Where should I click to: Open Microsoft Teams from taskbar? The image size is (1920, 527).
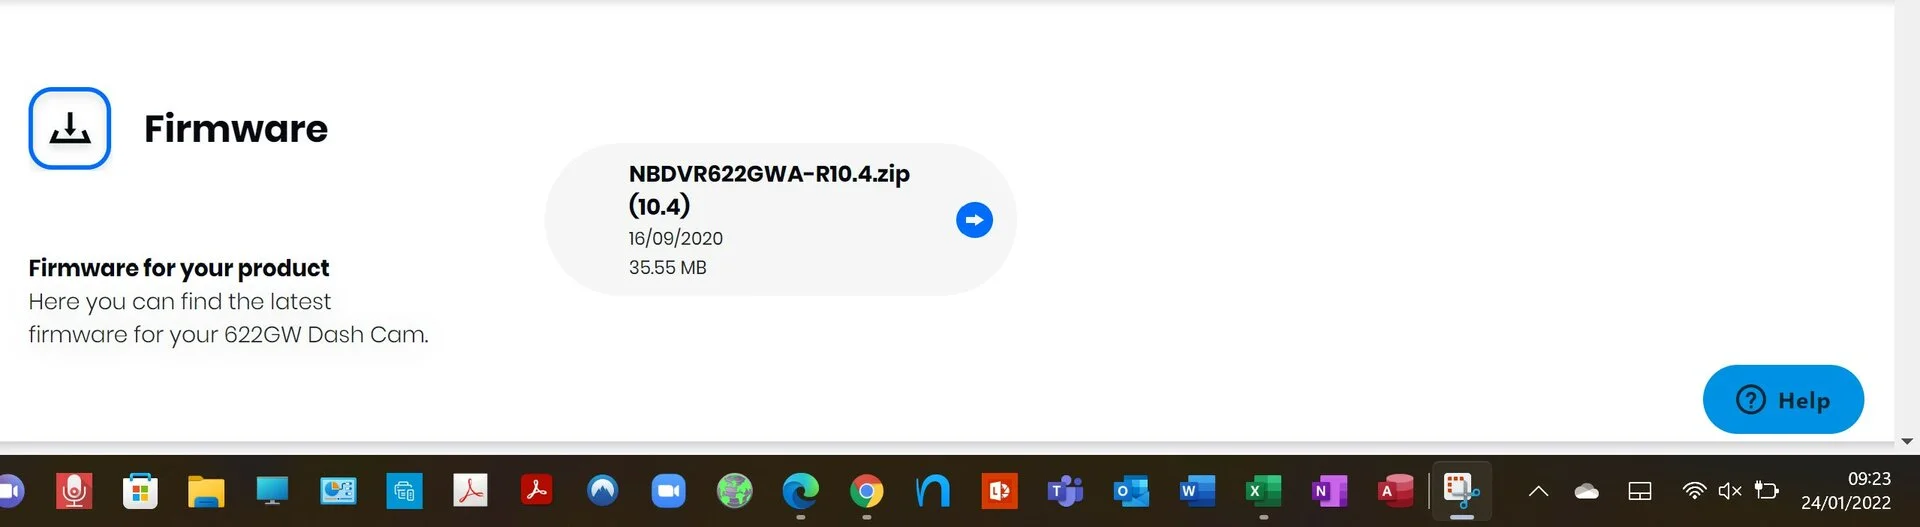tap(1065, 491)
